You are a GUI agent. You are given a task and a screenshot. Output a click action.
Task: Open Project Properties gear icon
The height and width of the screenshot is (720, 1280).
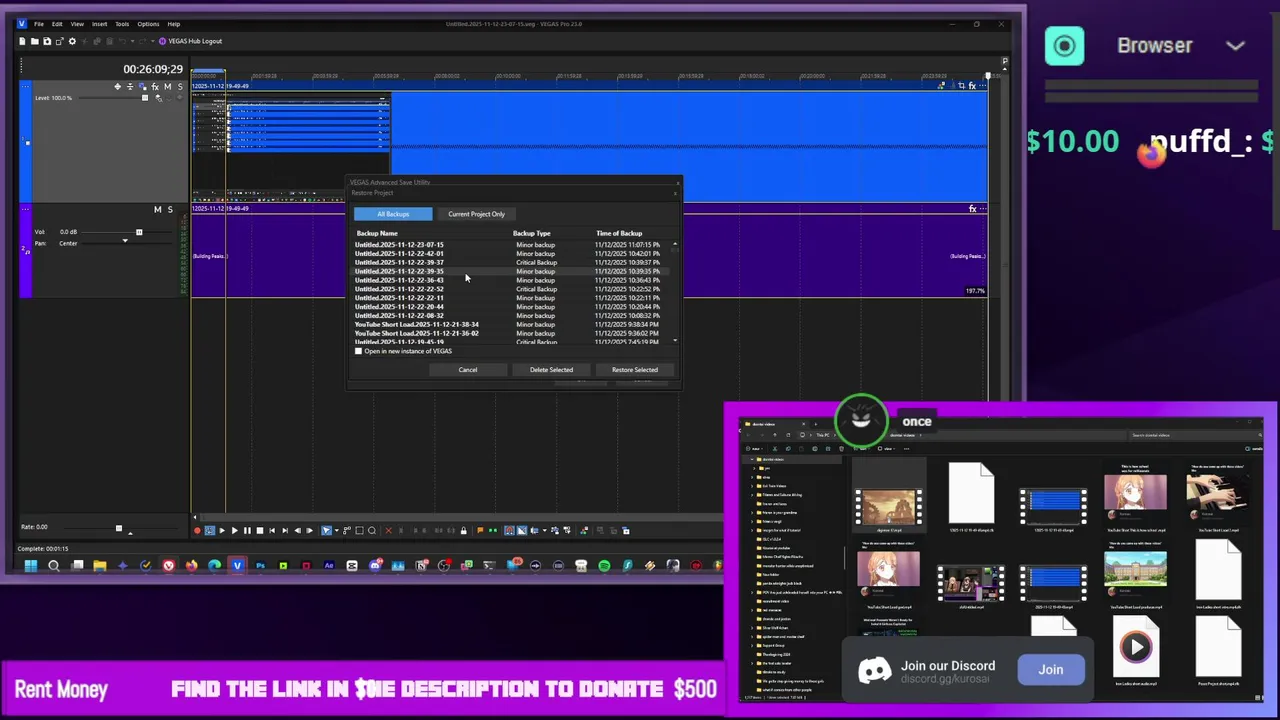pyautogui.click(x=72, y=41)
